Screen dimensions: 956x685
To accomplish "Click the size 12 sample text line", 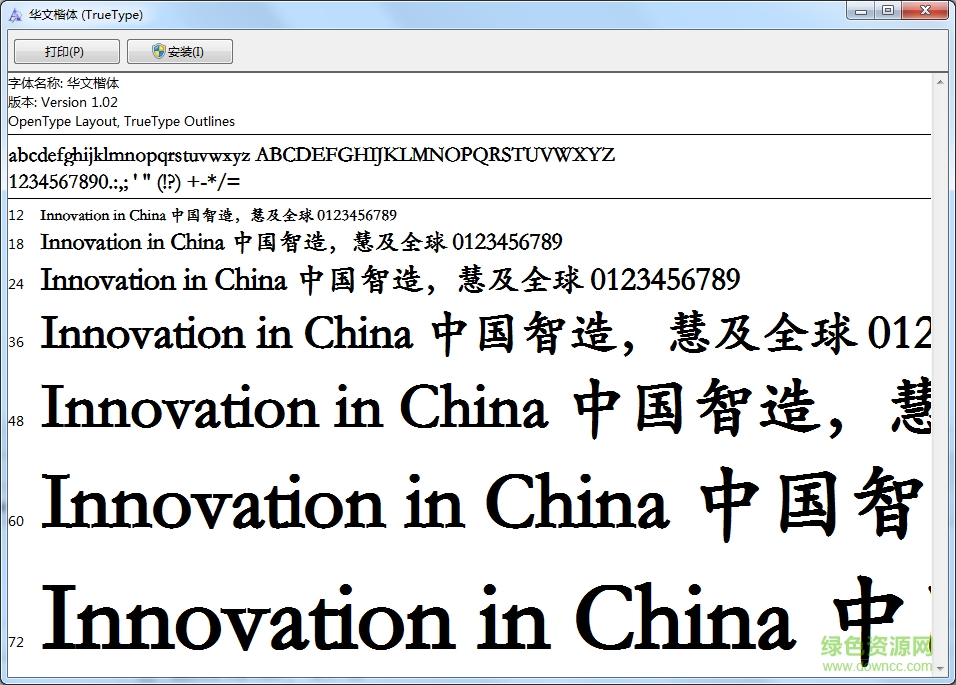I will pyautogui.click(x=218, y=215).
